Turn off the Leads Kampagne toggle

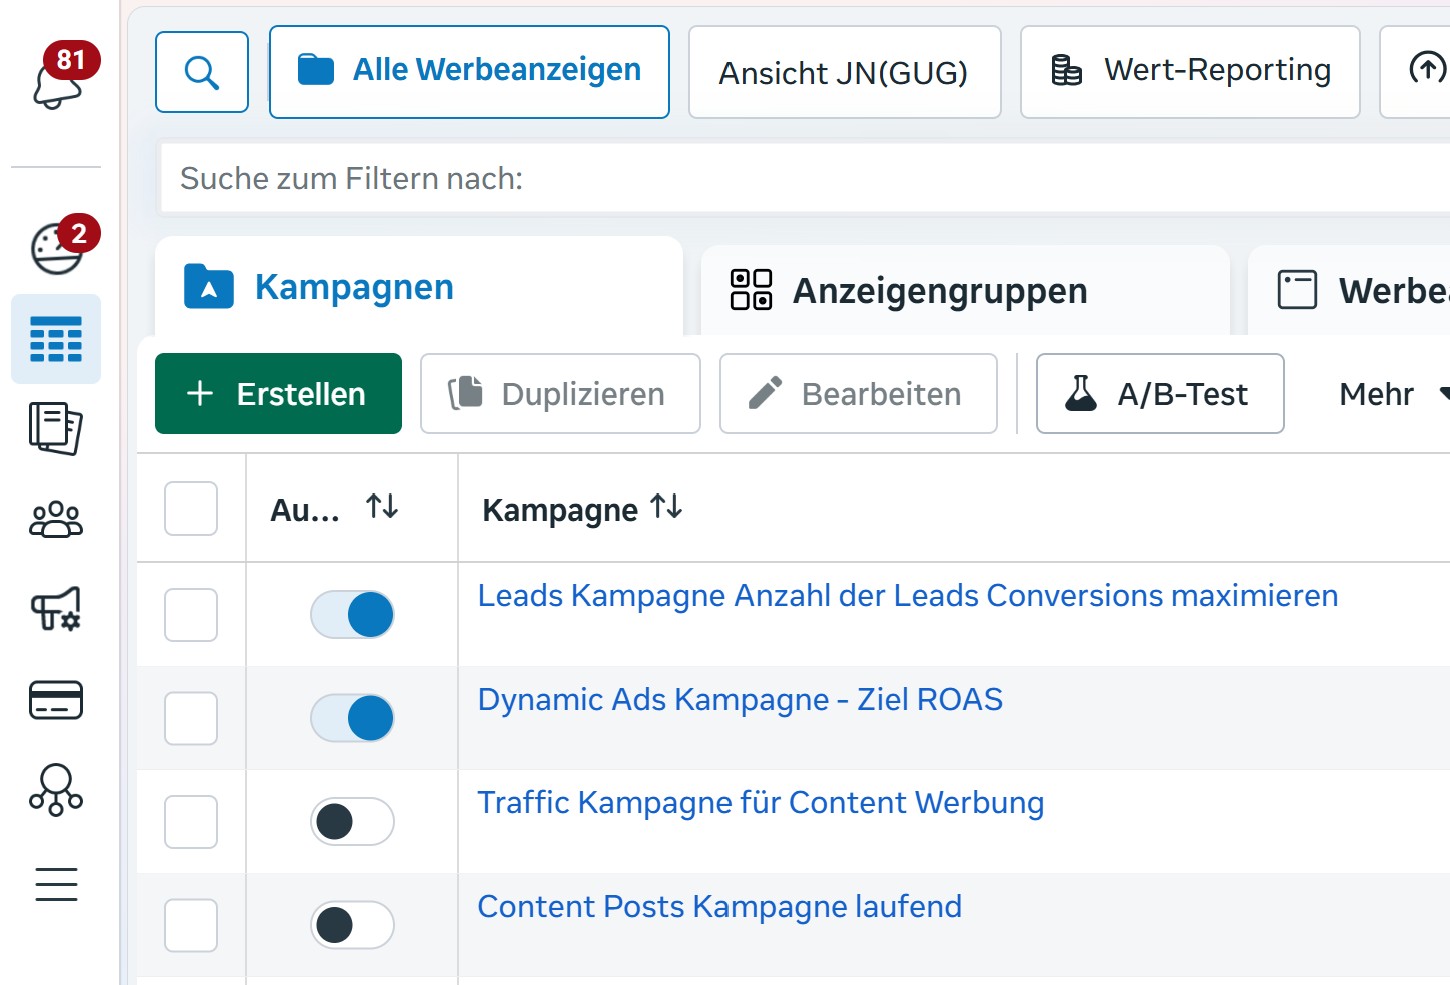(x=352, y=614)
